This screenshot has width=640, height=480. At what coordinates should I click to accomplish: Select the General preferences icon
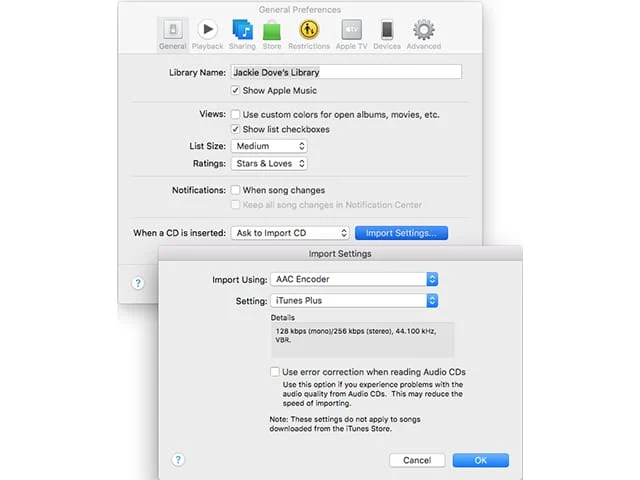click(x=173, y=34)
